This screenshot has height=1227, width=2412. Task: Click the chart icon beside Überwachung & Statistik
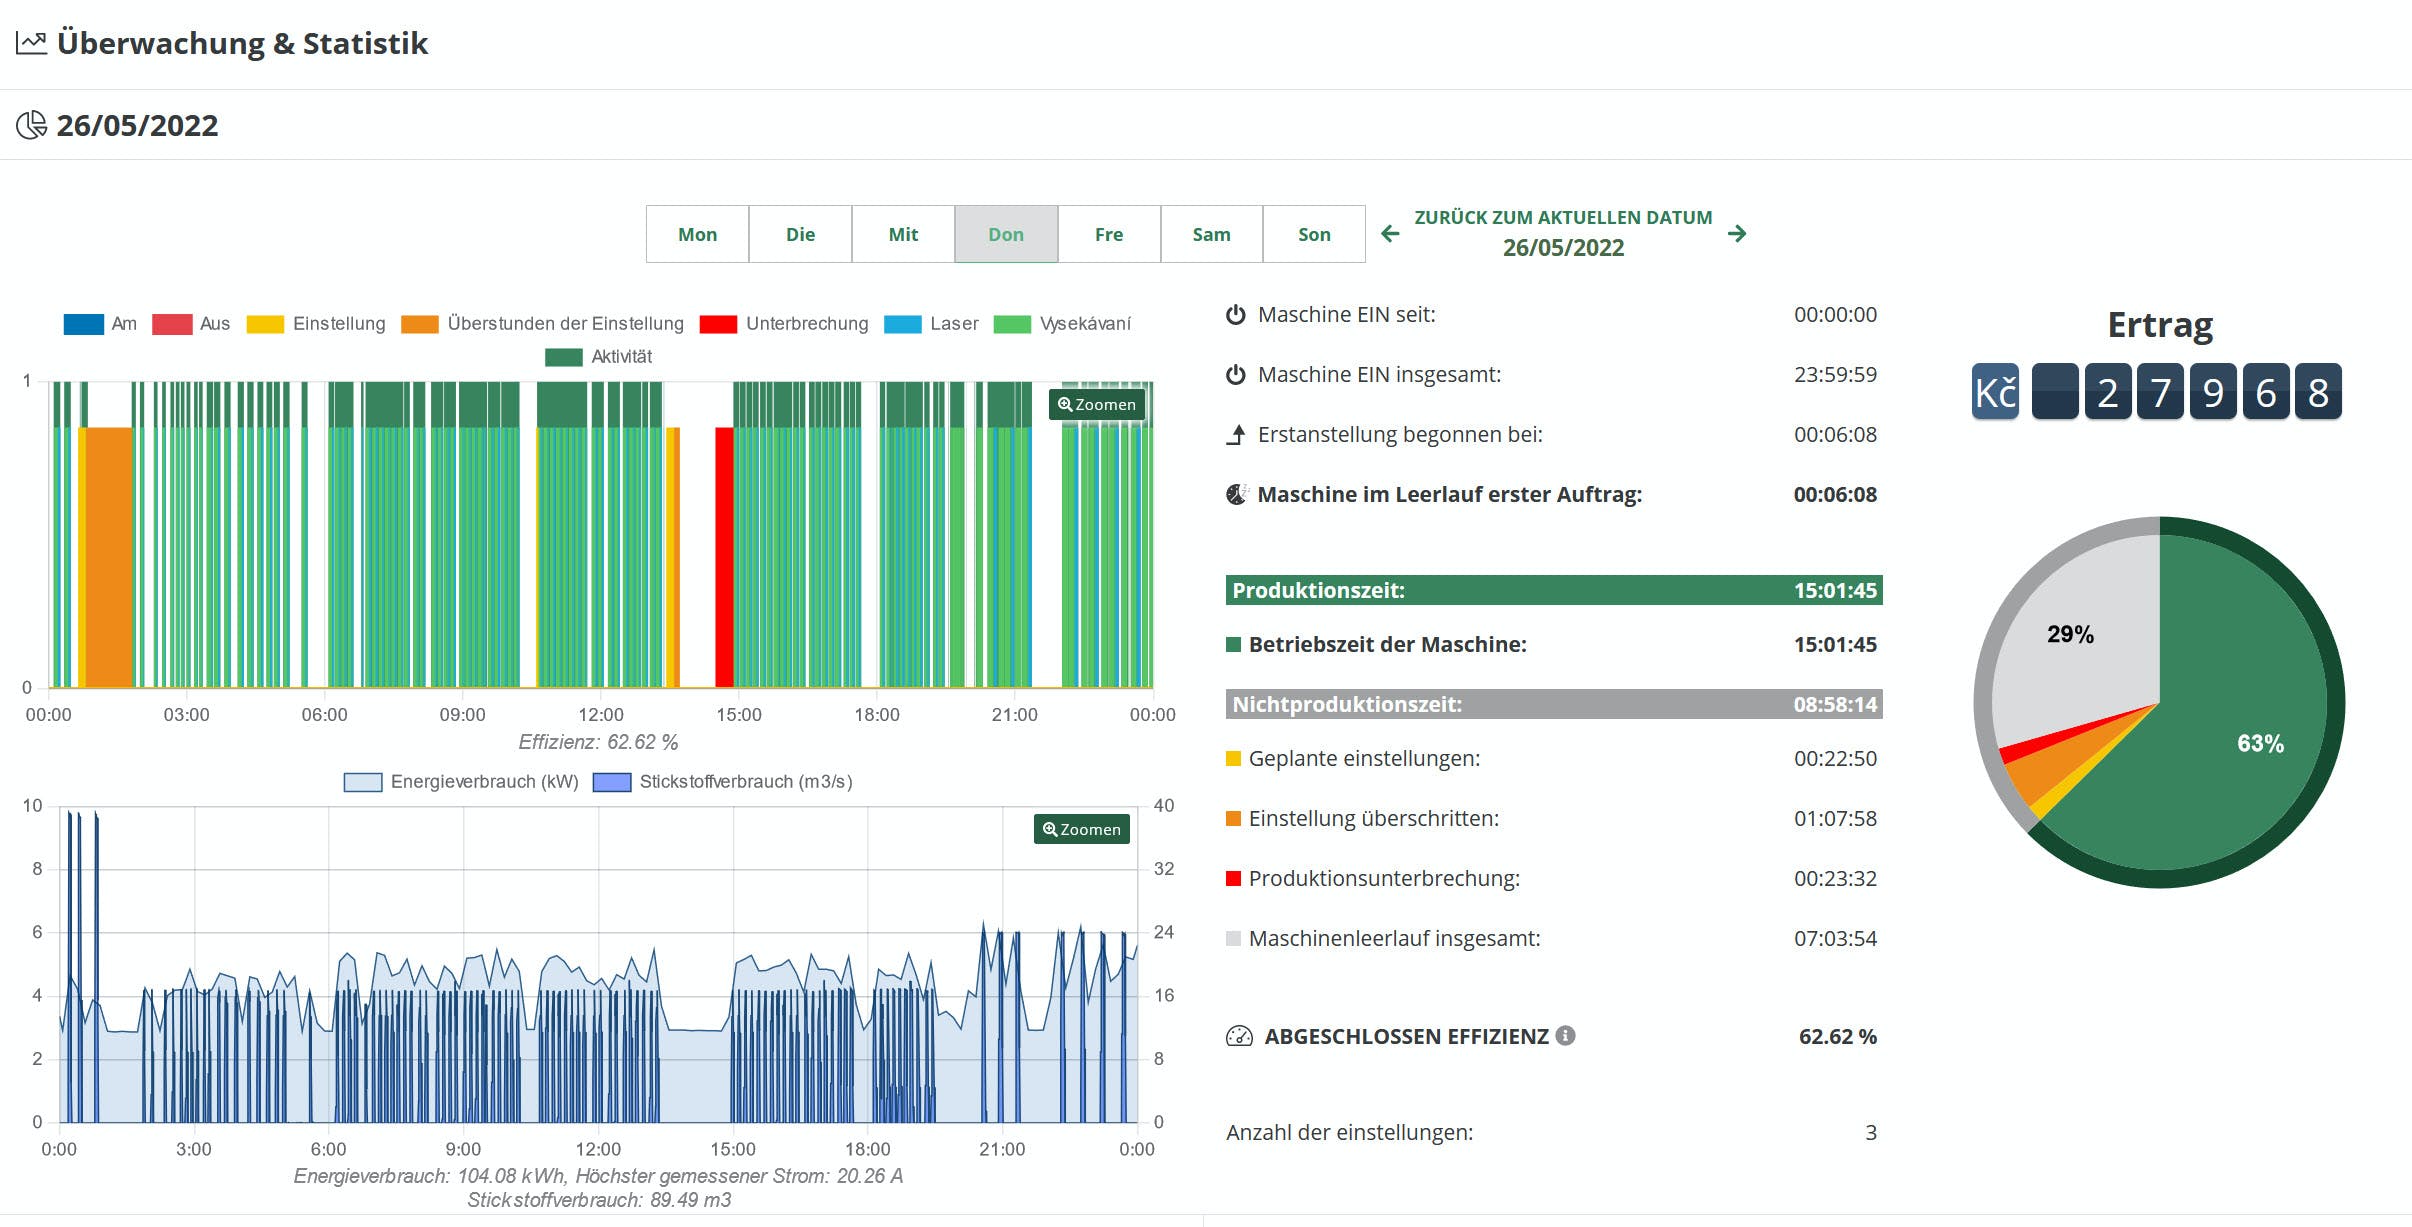click(x=31, y=43)
